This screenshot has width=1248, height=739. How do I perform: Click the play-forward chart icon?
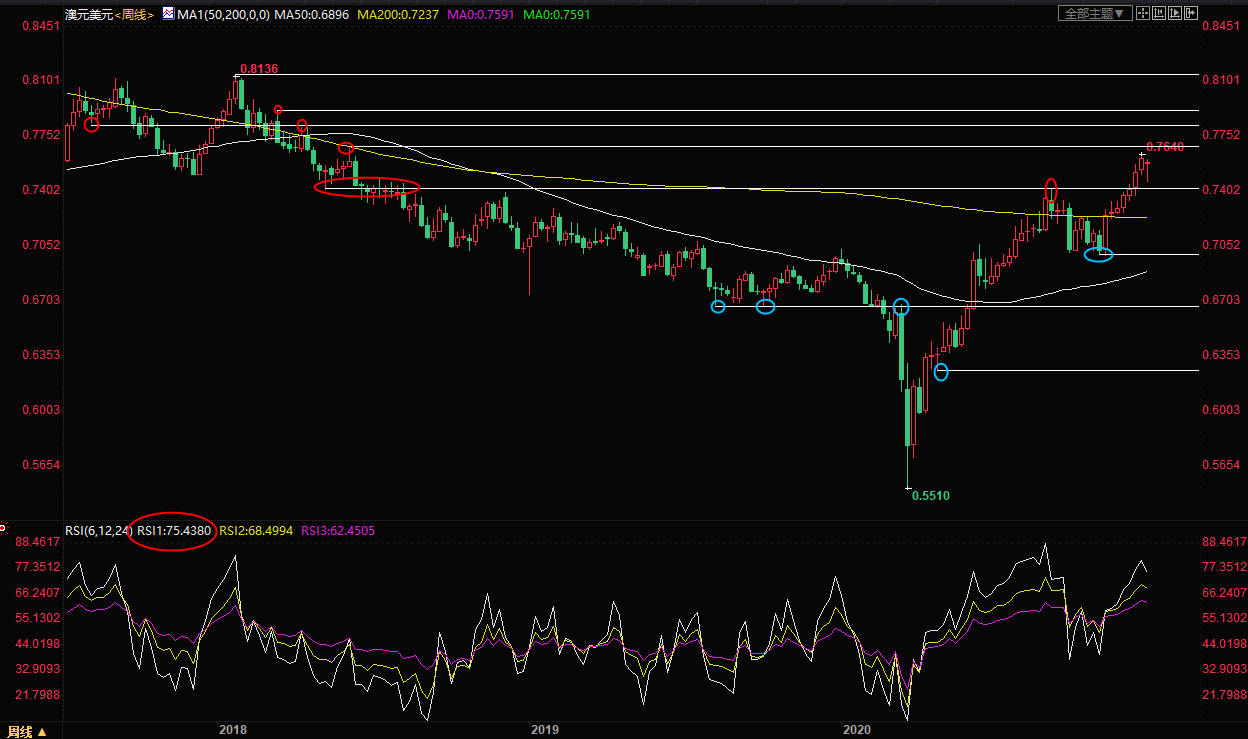click(x=1173, y=13)
